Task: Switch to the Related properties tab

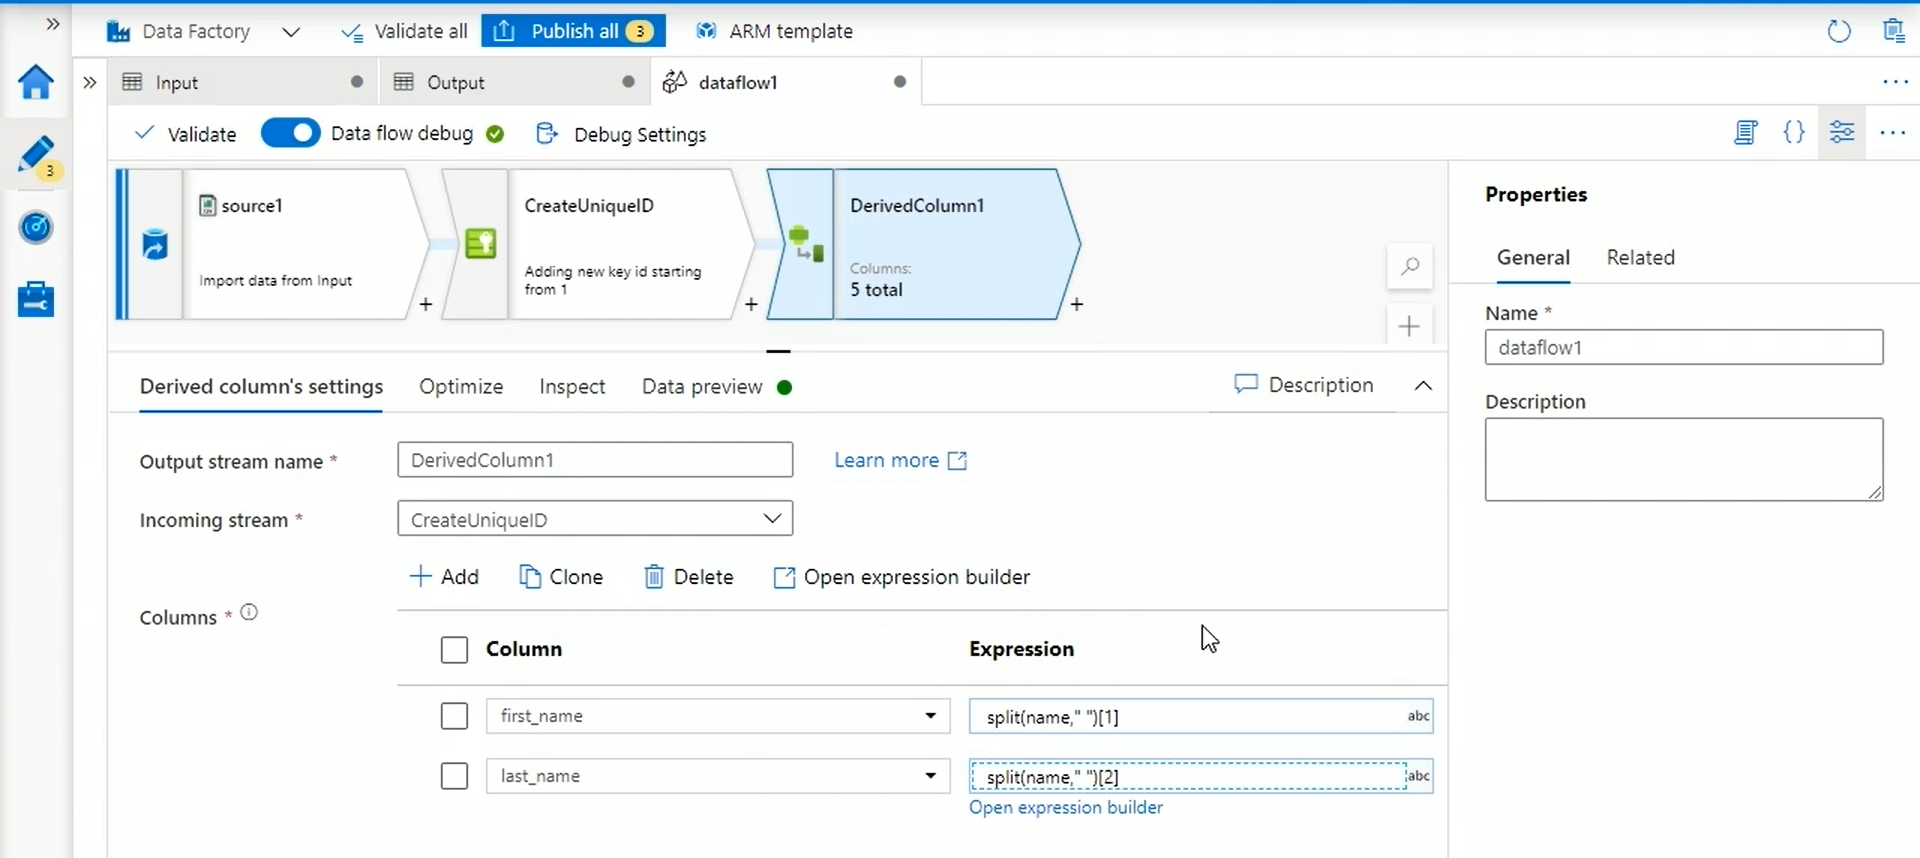Action: (1640, 257)
